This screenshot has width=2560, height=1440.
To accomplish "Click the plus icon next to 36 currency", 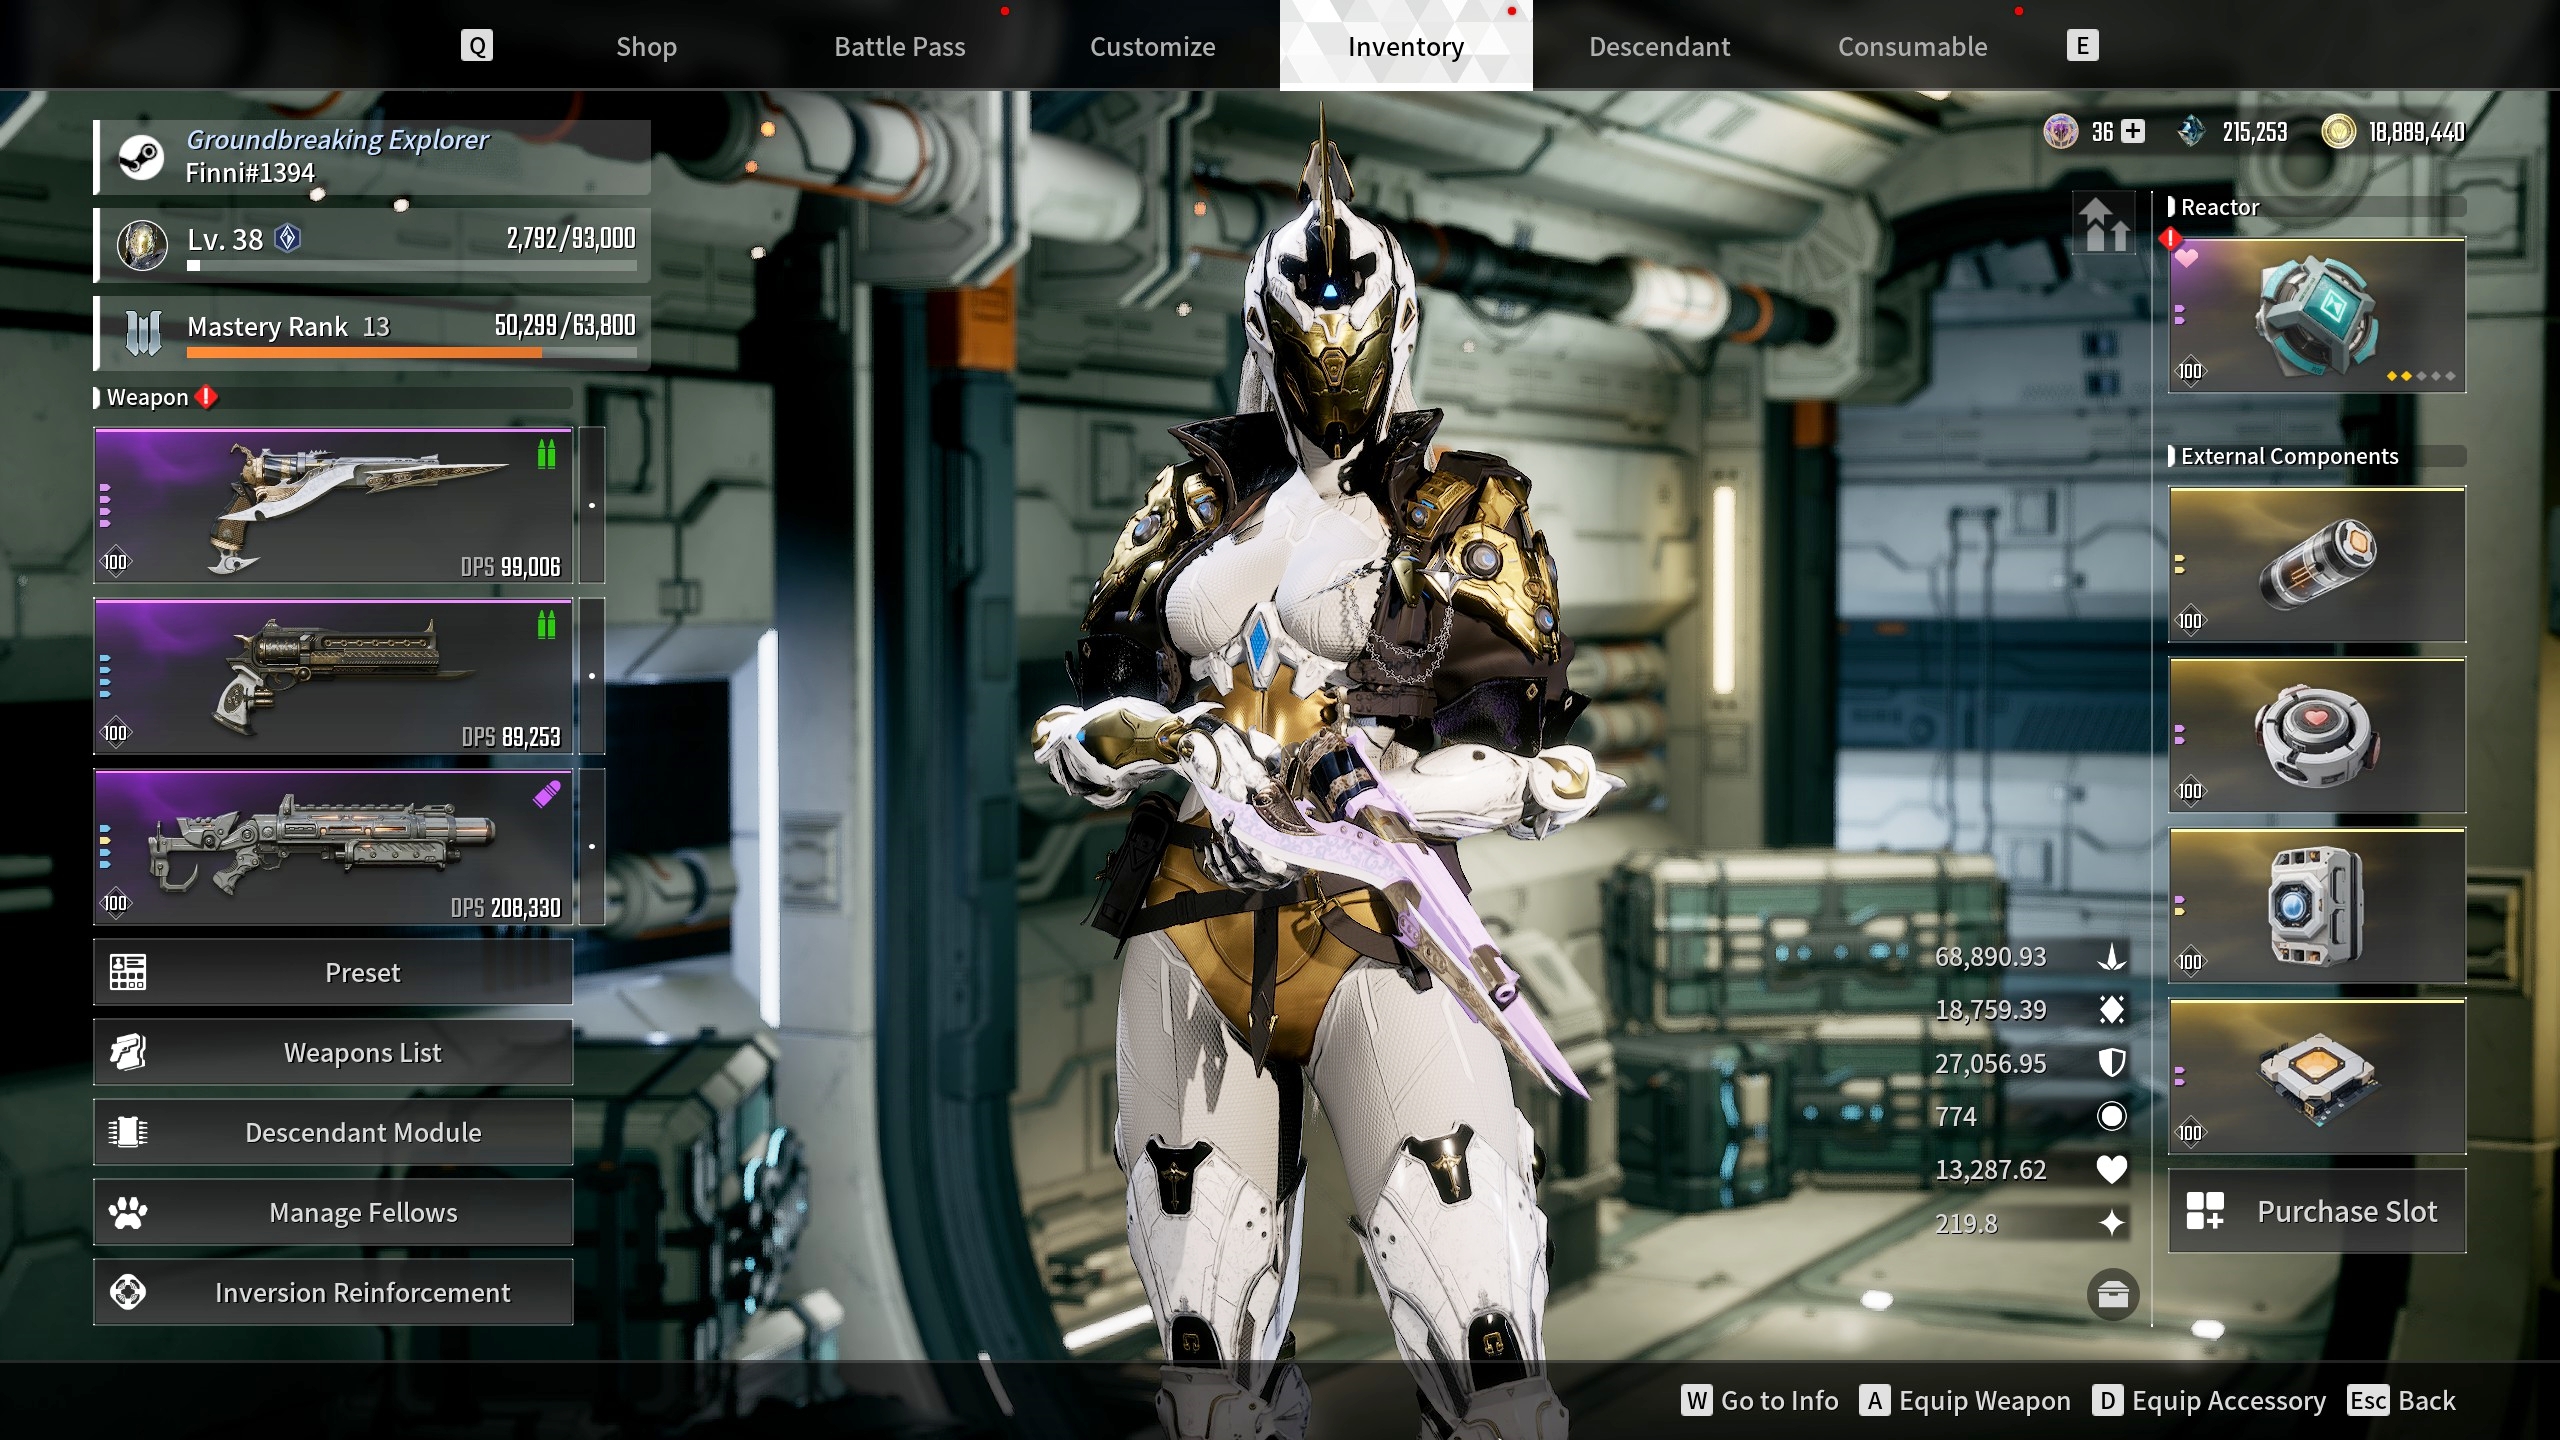I will point(2133,131).
